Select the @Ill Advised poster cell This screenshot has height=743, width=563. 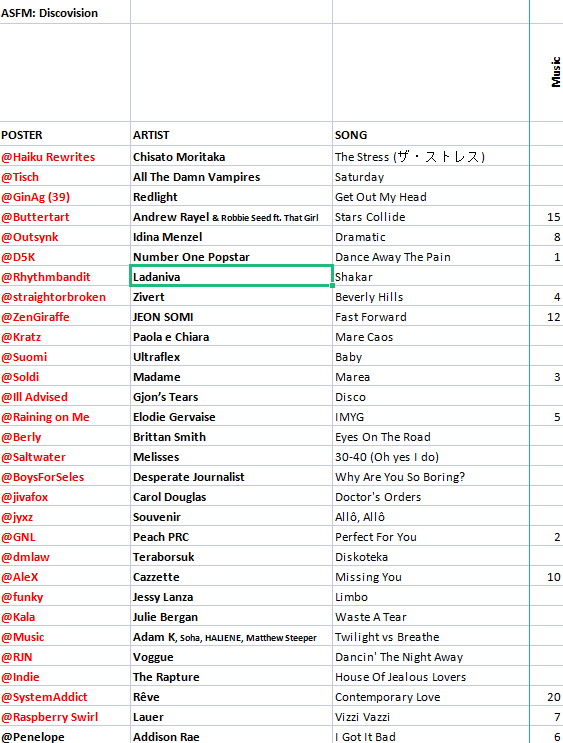(x=65, y=397)
